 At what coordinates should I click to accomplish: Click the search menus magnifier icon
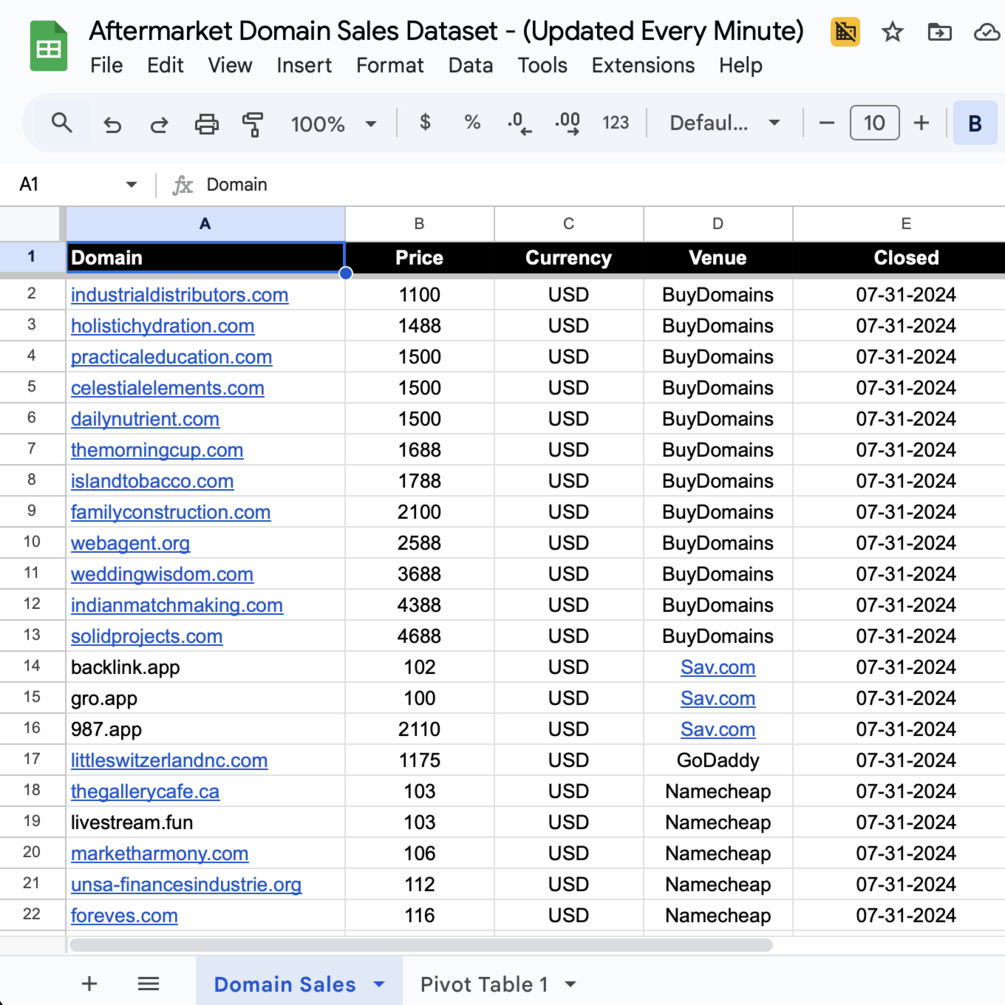coord(62,123)
